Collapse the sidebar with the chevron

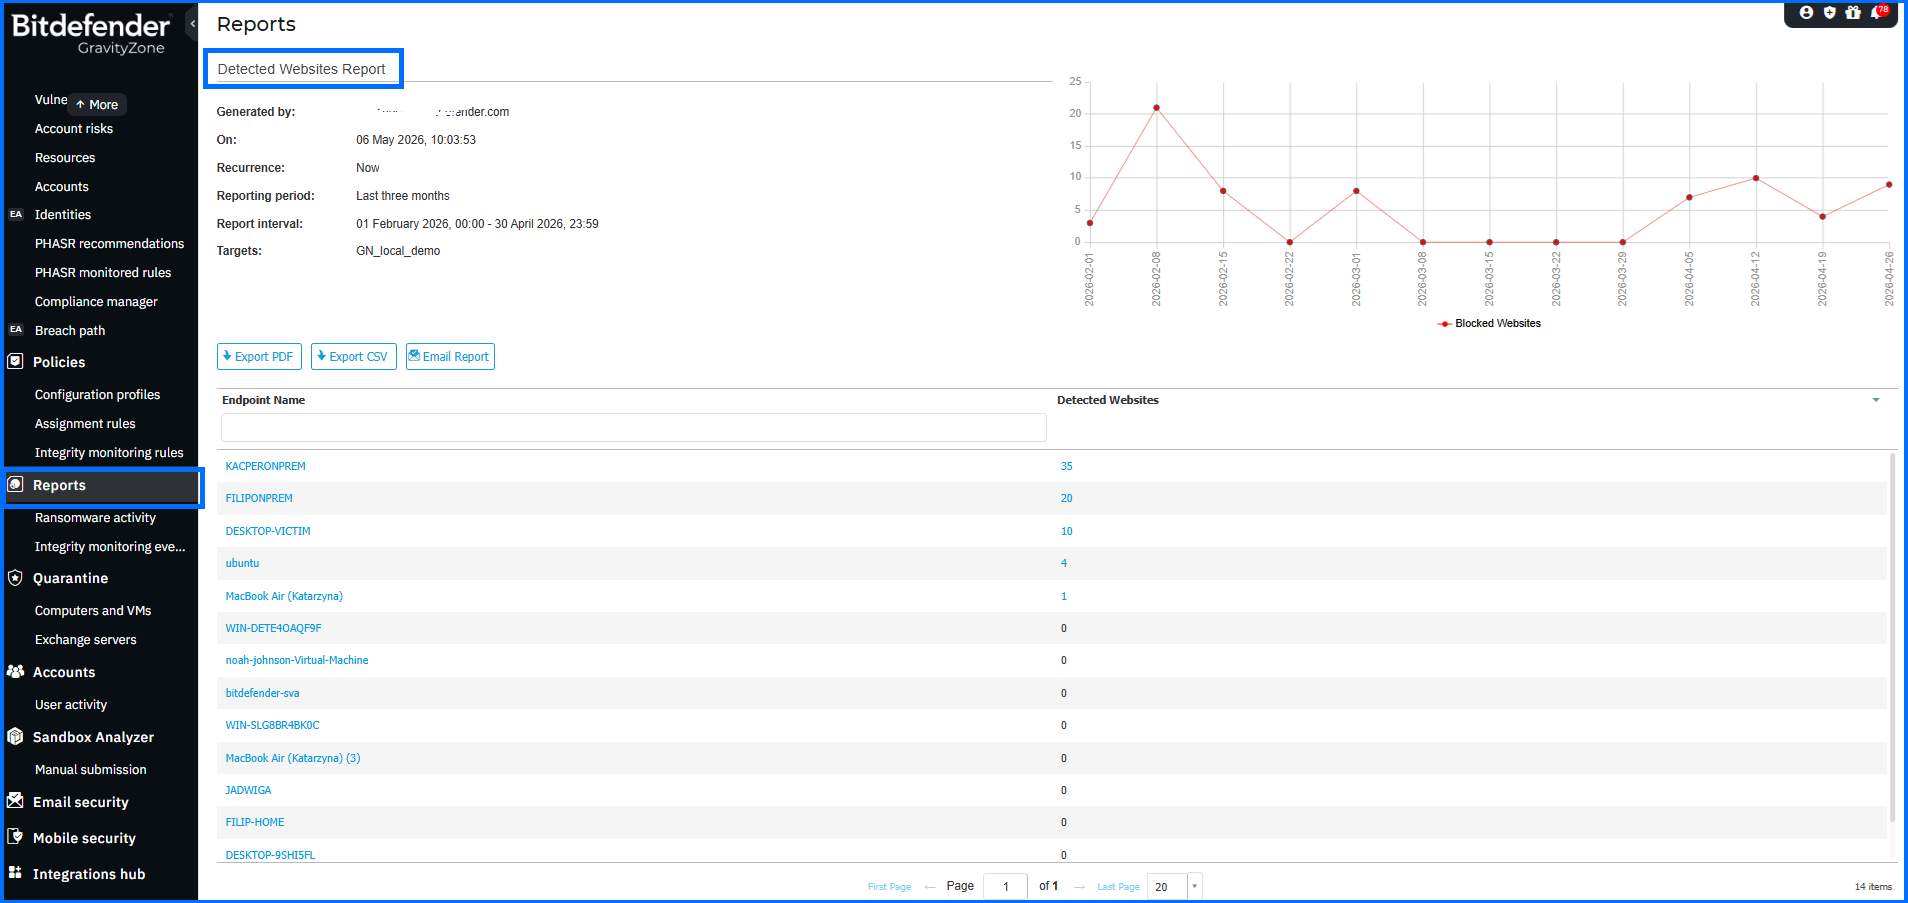[x=192, y=23]
